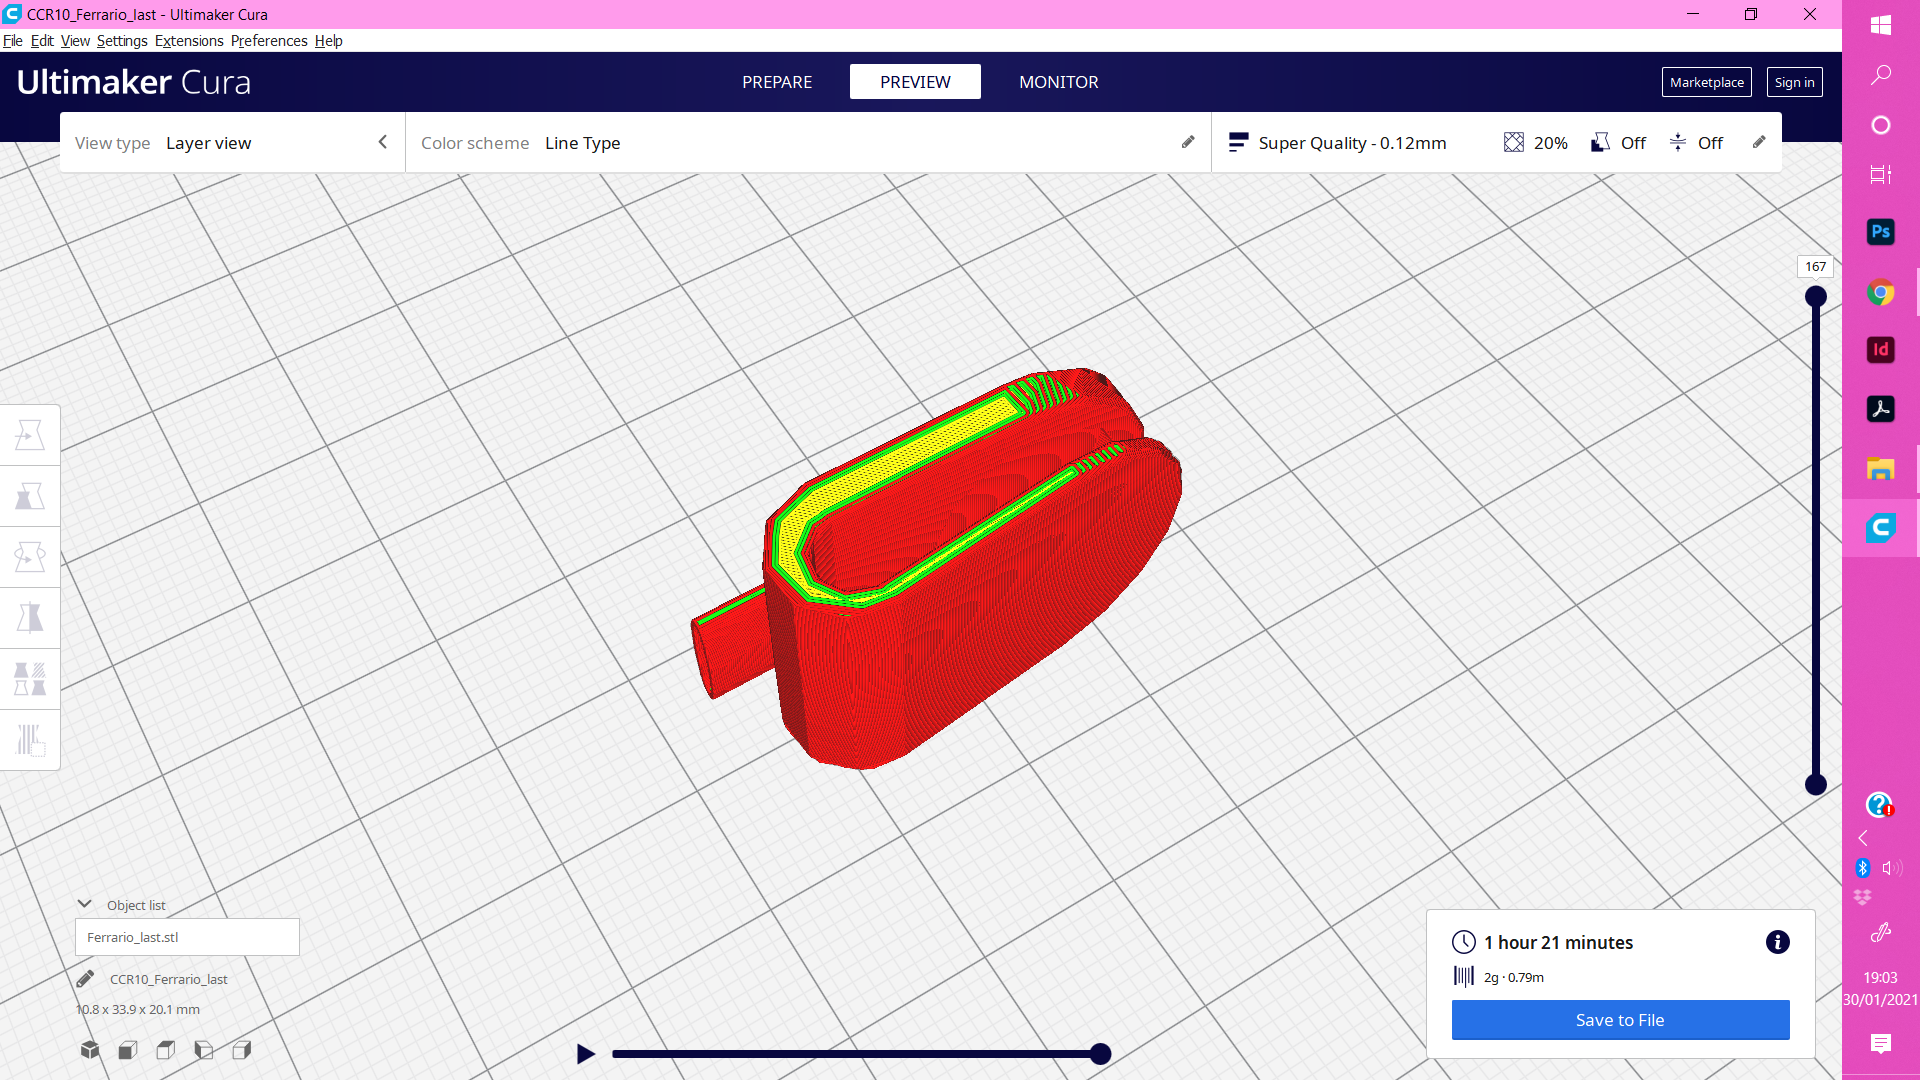Click the 2g · 0.79m material usage
The width and height of the screenshot is (1920, 1080).
[1514, 977]
